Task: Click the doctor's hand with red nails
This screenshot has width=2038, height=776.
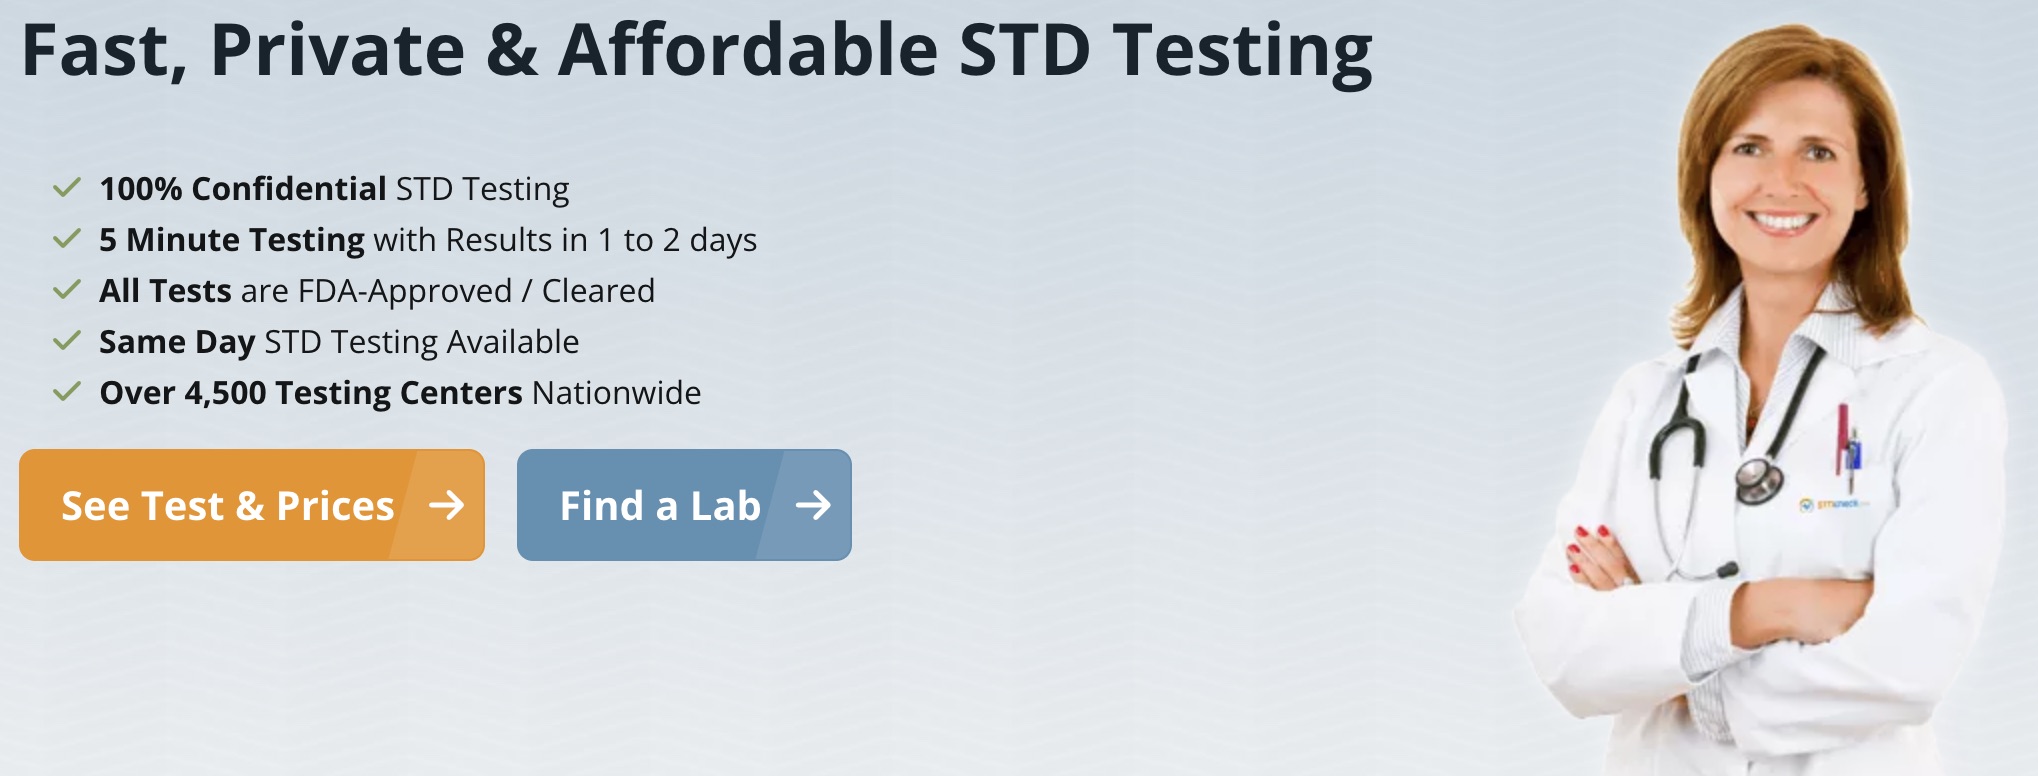Action: coord(1597,556)
